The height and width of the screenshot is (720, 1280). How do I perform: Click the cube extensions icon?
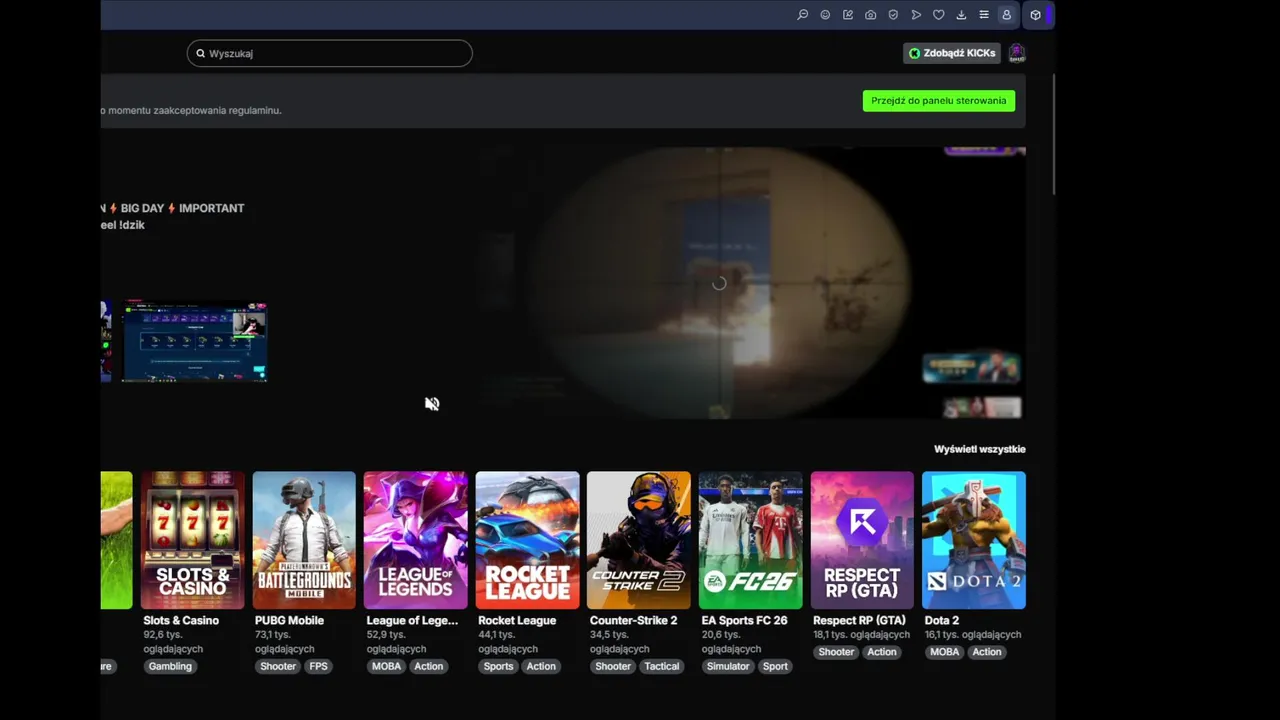coord(1035,15)
